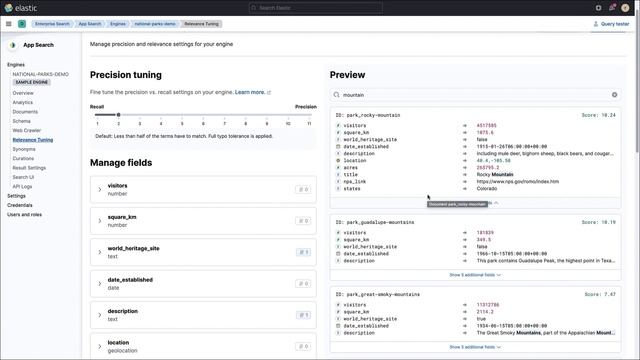
Task: Open Web Crawler in the sidebar
Action: [27, 131]
